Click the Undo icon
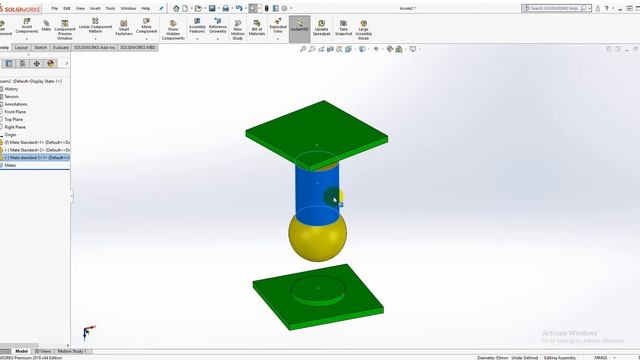640x360 pixels. click(x=239, y=8)
